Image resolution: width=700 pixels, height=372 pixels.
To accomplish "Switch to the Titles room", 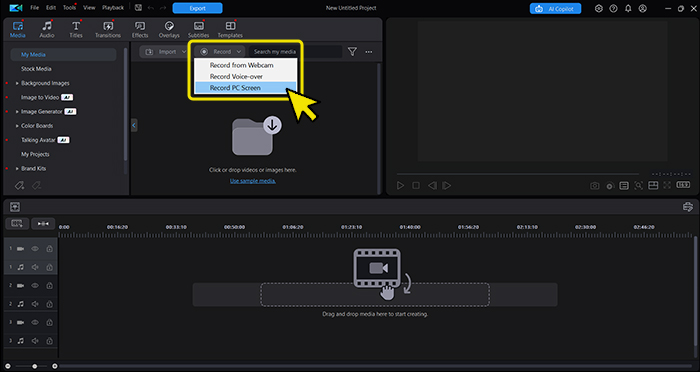I will pyautogui.click(x=76, y=29).
